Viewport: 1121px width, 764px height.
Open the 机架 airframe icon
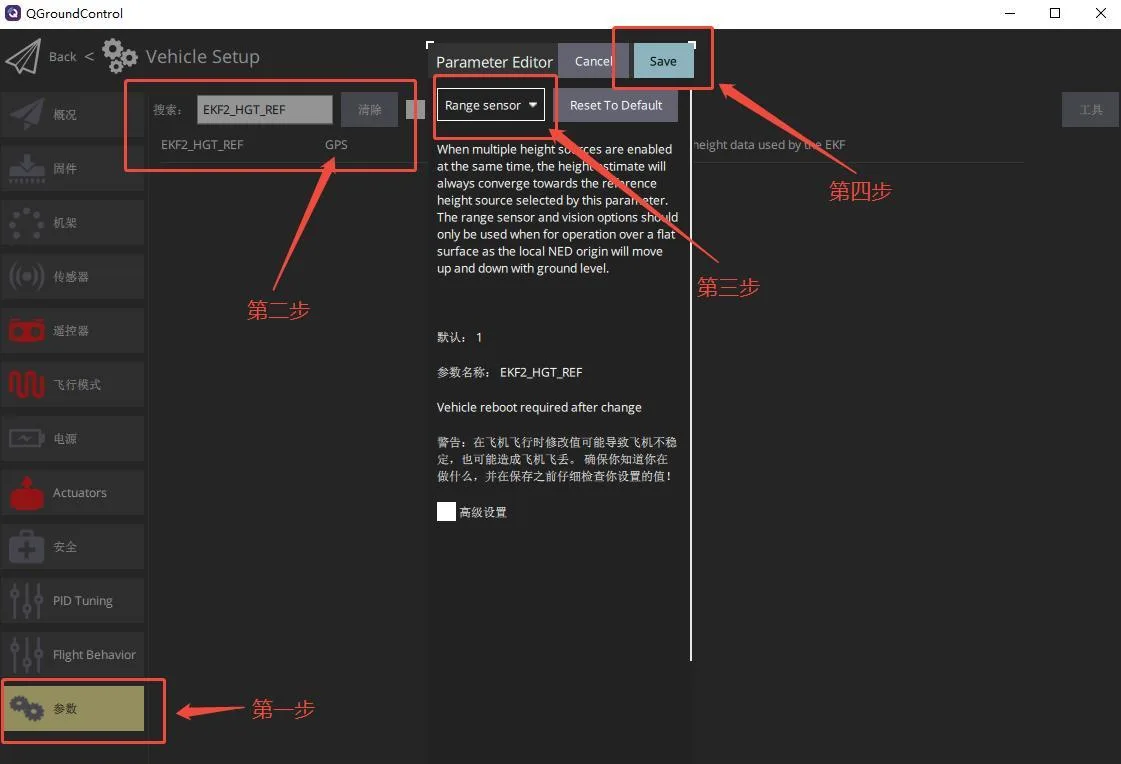coord(26,223)
